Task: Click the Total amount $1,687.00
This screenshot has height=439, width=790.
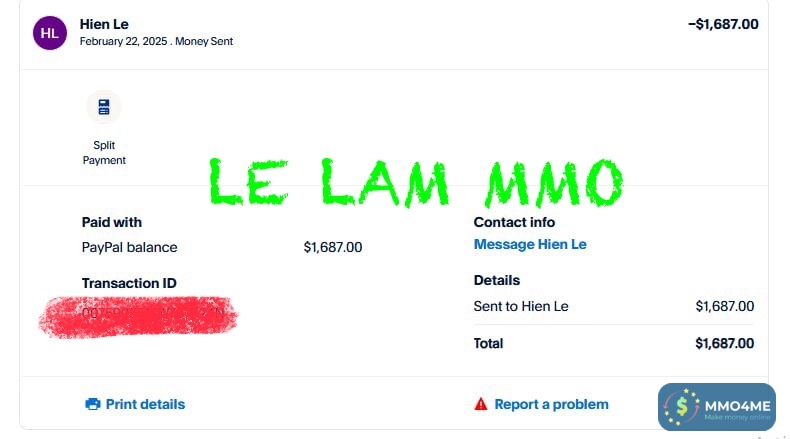Action: click(x=724, y=343)
